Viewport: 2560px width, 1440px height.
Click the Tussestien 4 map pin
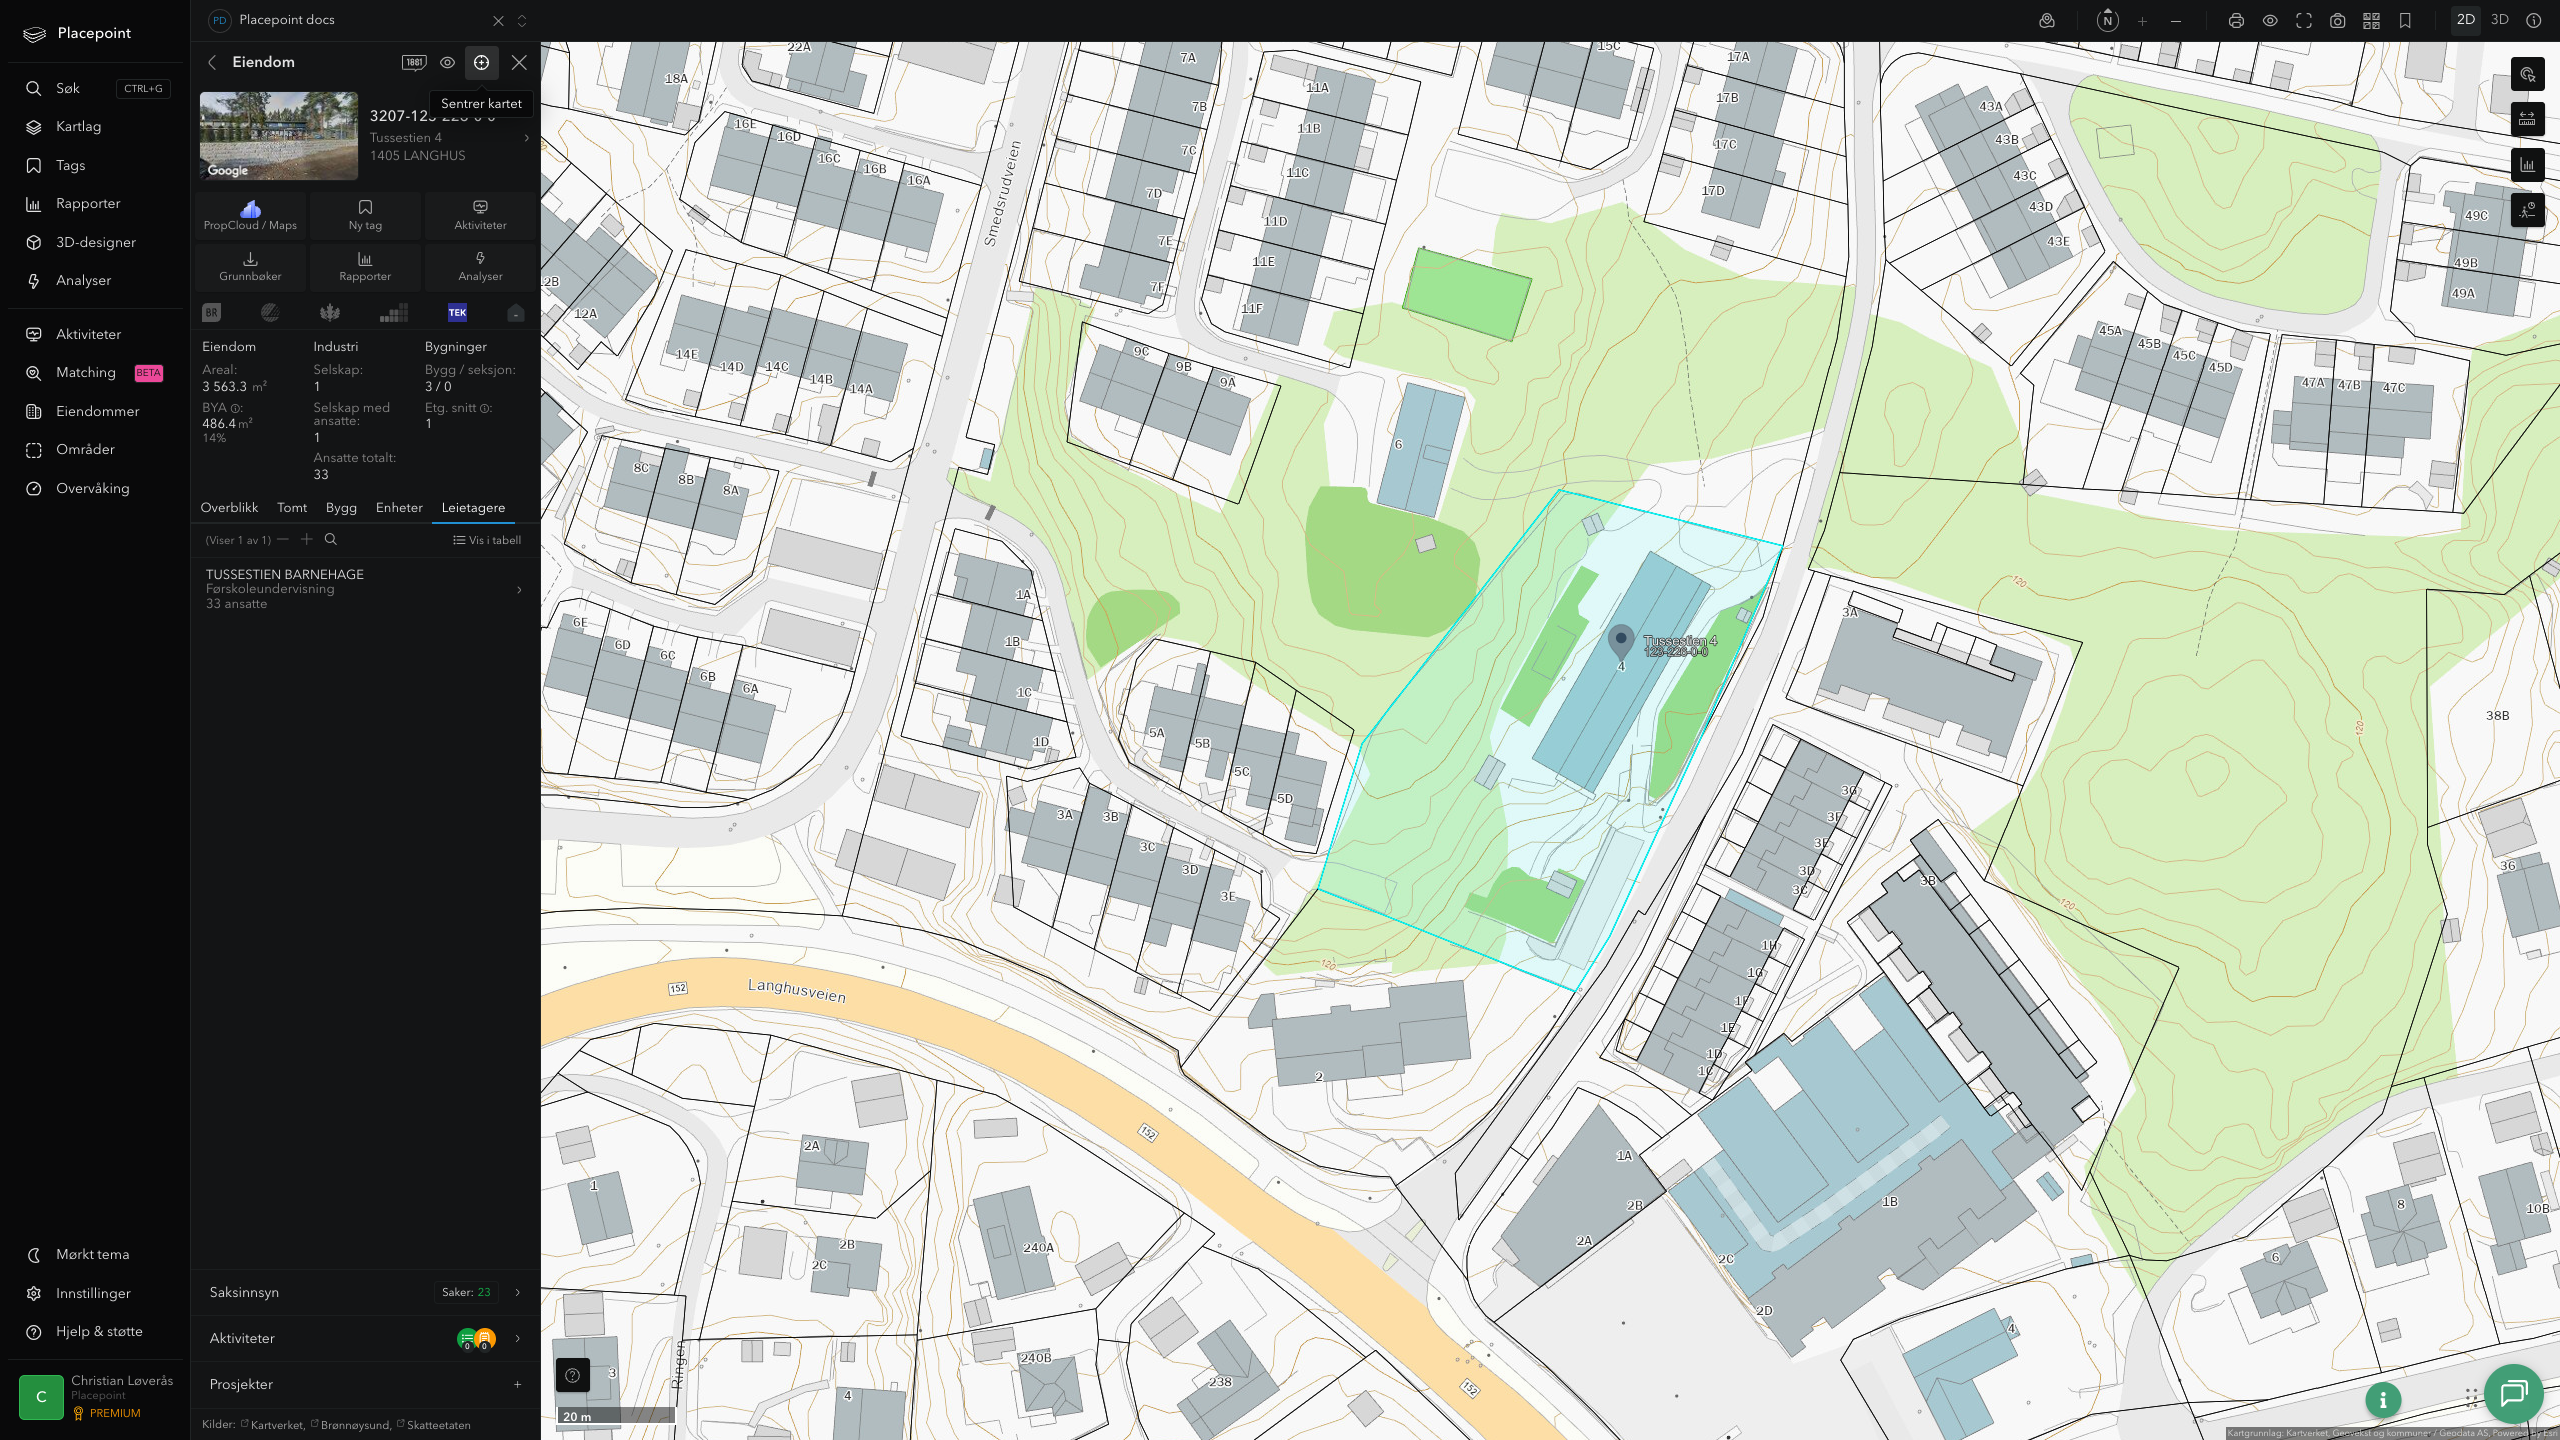point(1621,643)
